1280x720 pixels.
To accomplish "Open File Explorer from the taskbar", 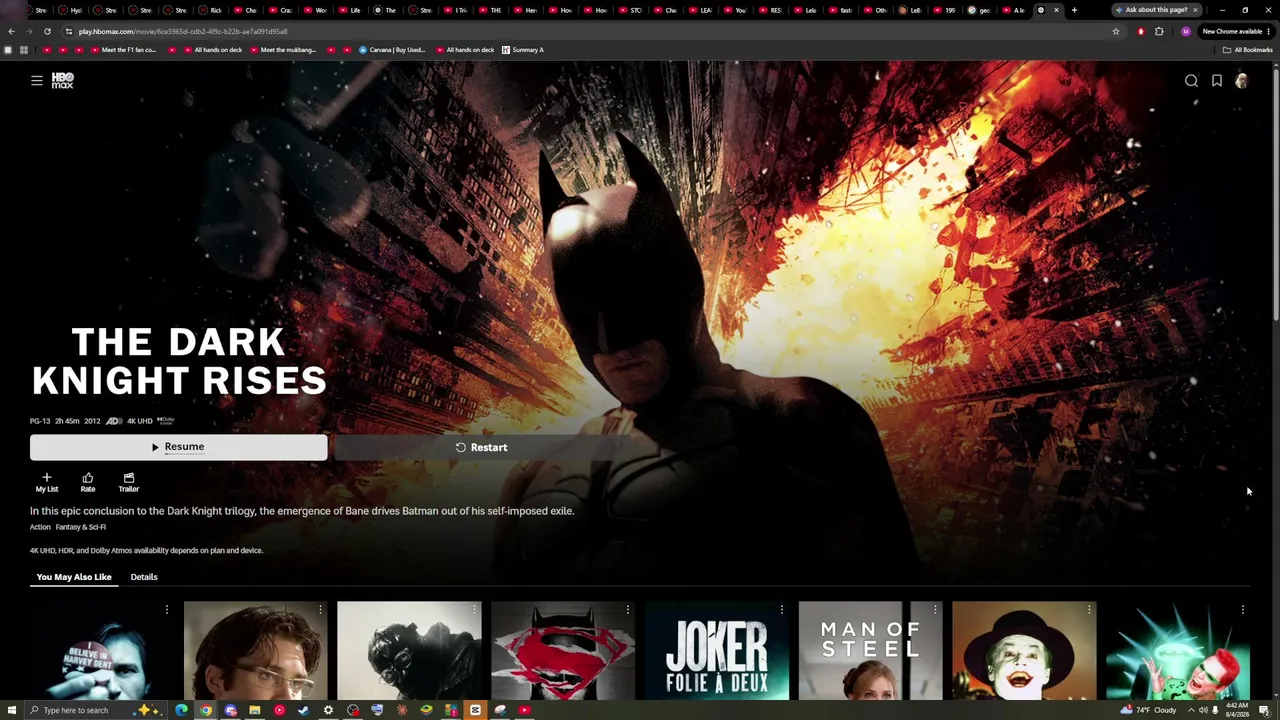I will tap(255, 710).
